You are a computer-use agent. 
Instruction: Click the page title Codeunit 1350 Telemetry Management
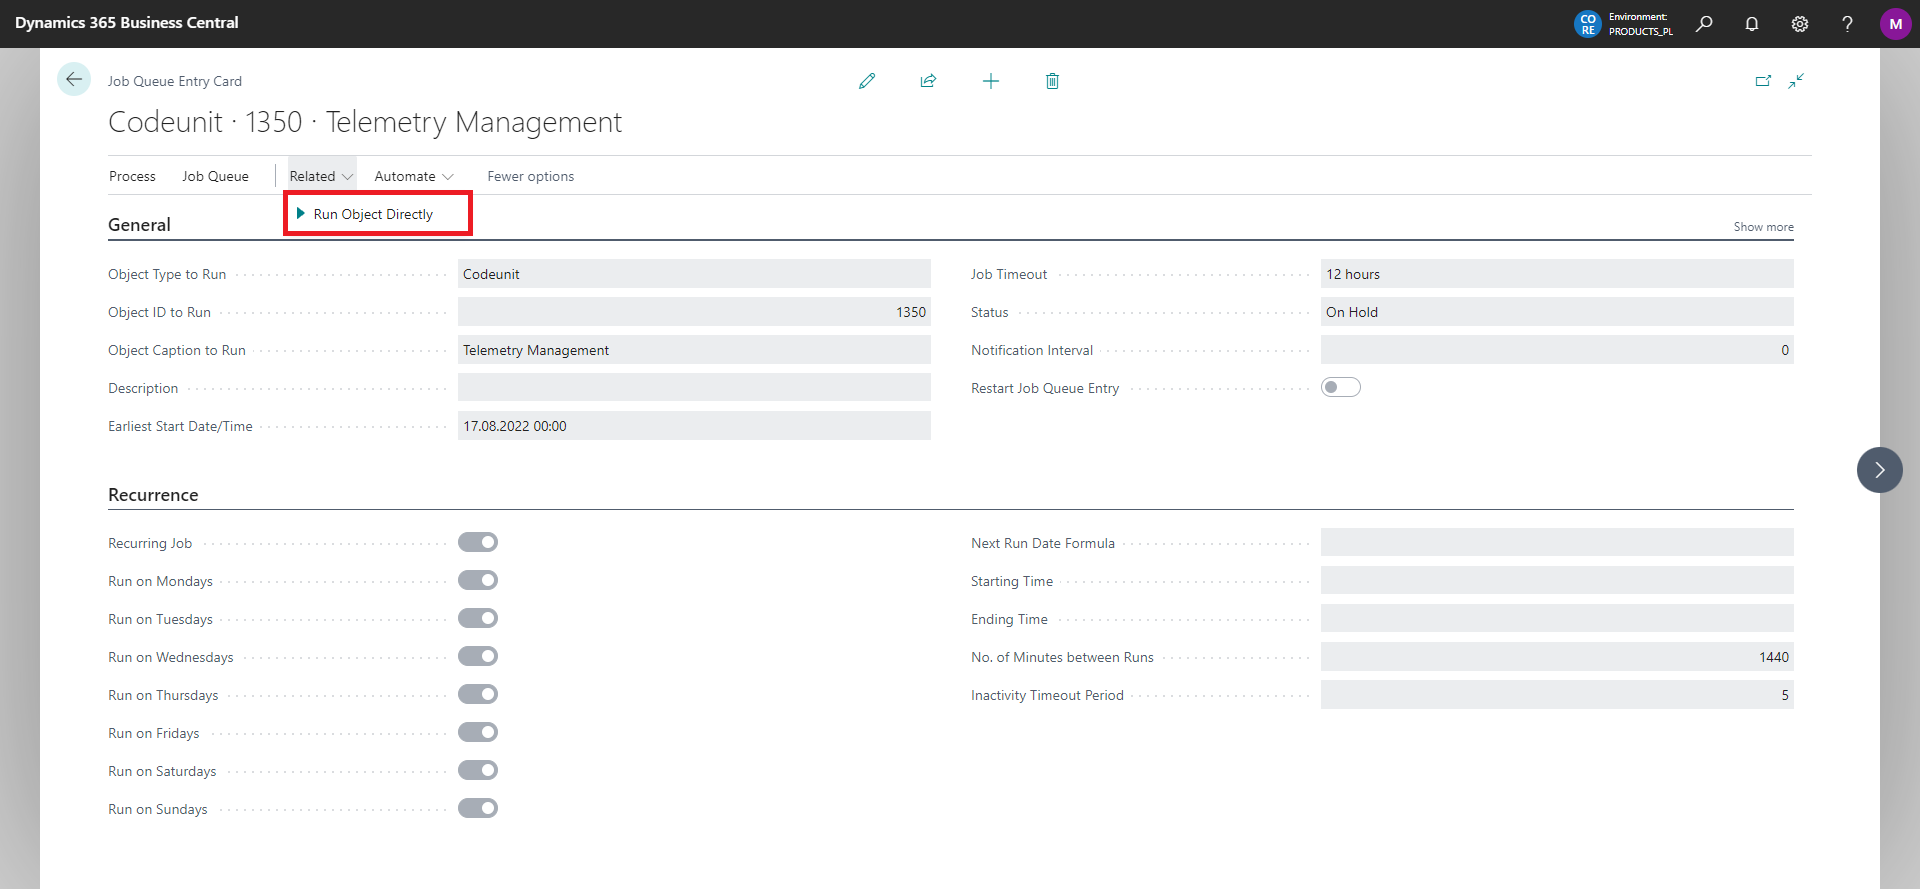[x=365, y=122]
